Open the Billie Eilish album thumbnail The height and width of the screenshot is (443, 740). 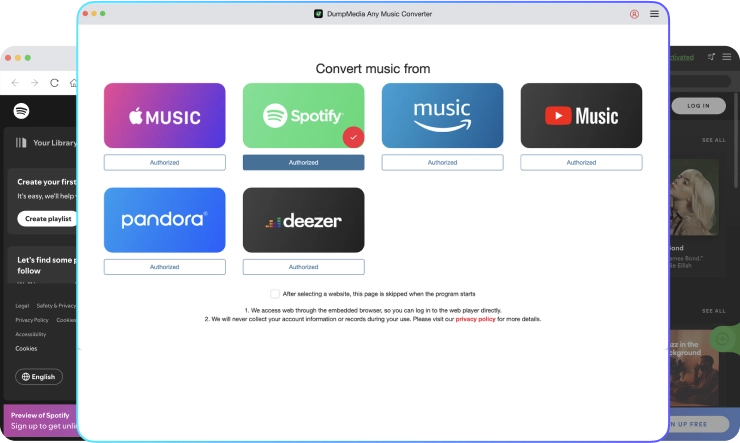click(x=694, y=197)
